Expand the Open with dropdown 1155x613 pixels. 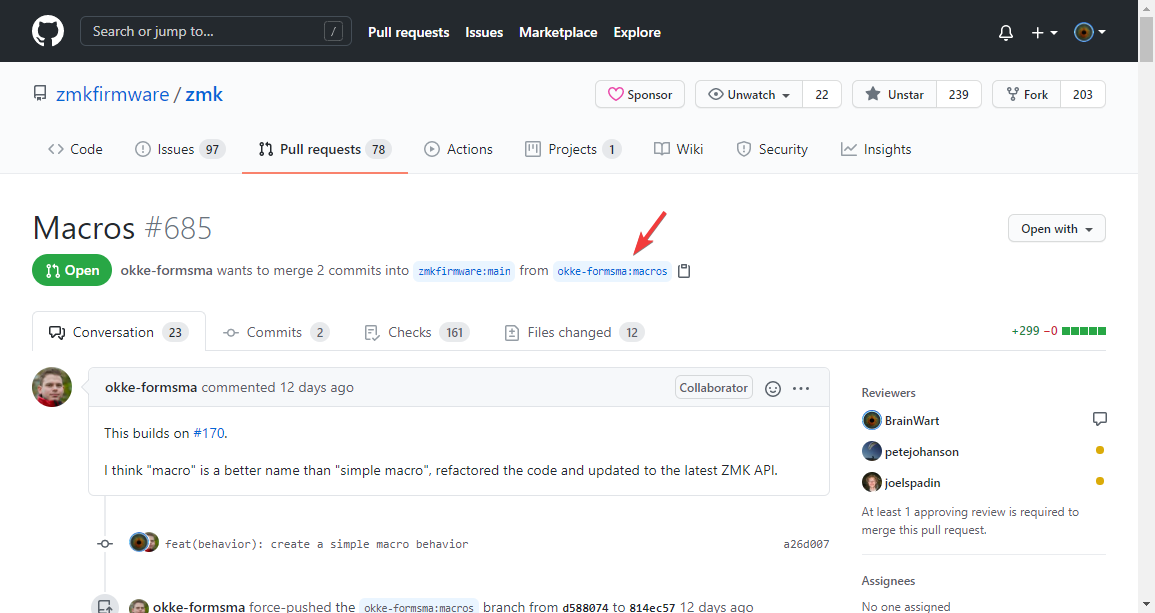(x=1056, y=228)
